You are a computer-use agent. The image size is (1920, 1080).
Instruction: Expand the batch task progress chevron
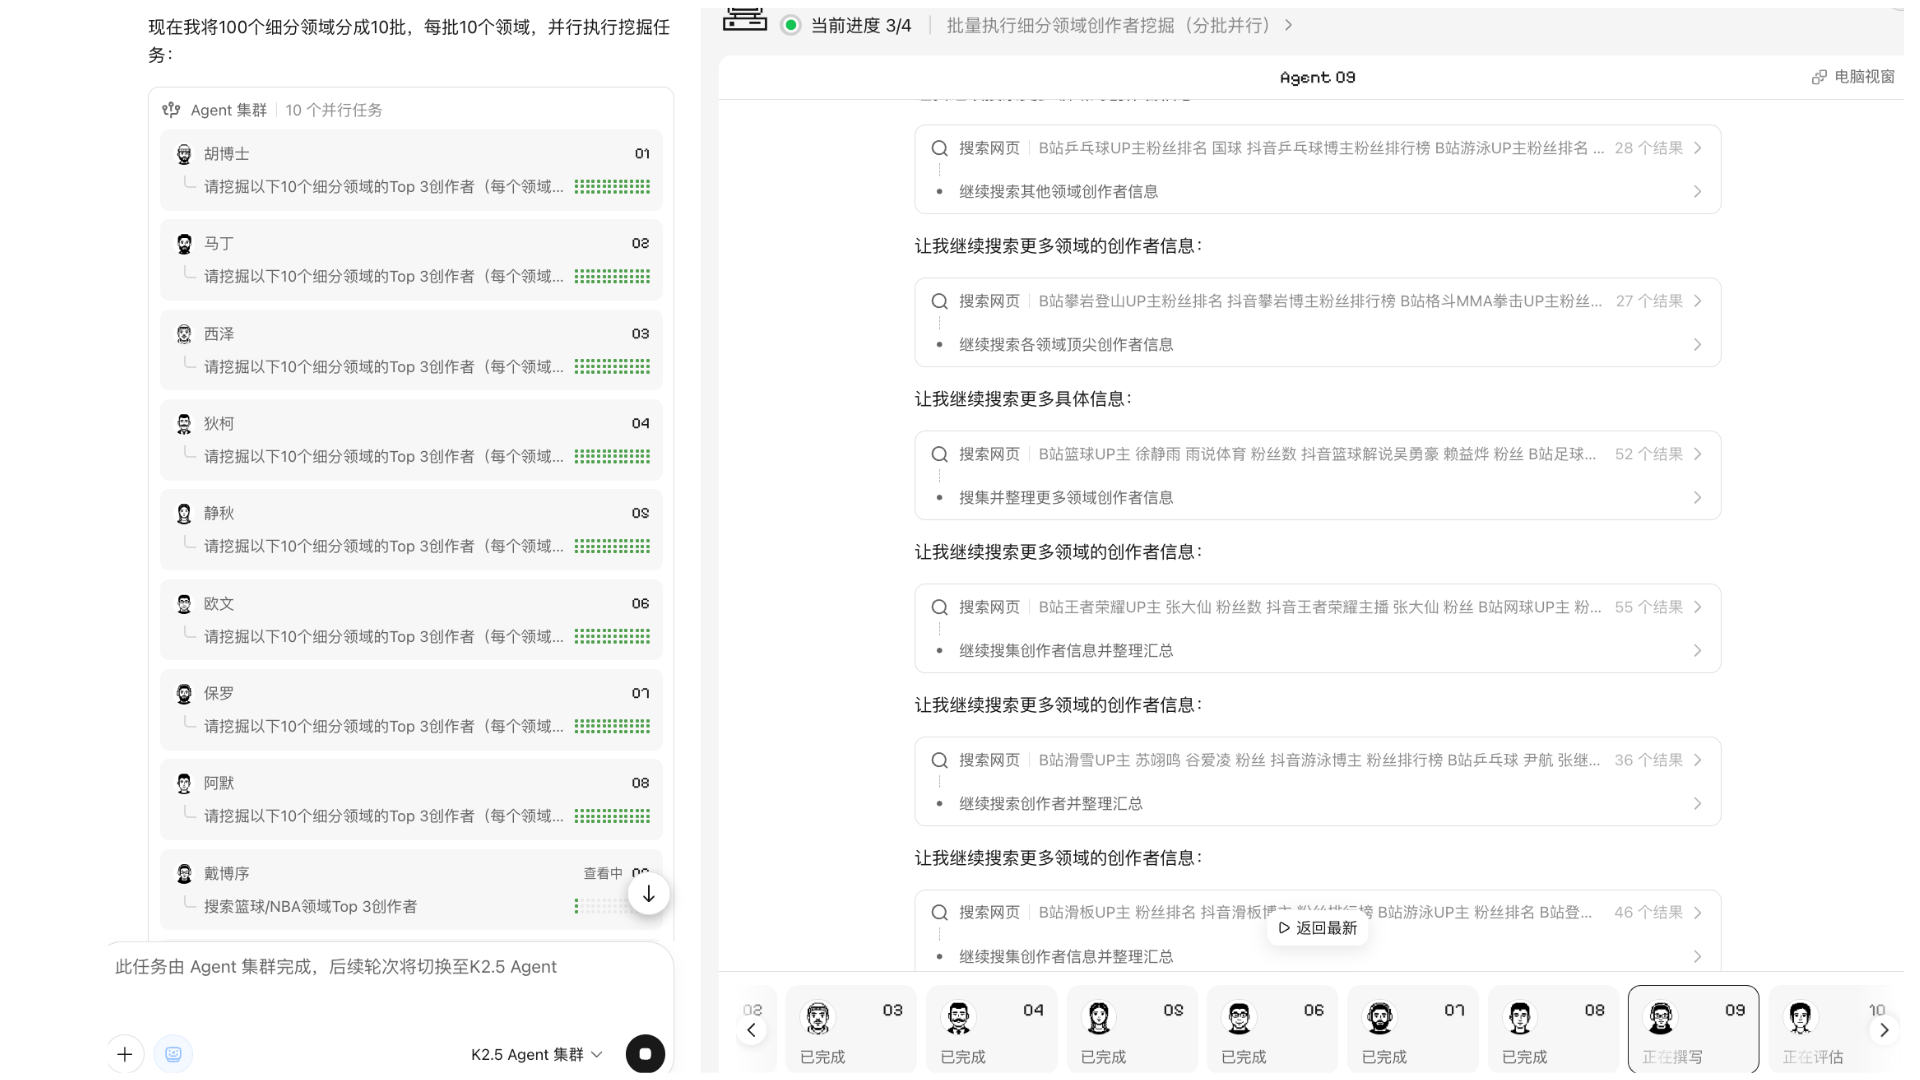coord(1289,25)
